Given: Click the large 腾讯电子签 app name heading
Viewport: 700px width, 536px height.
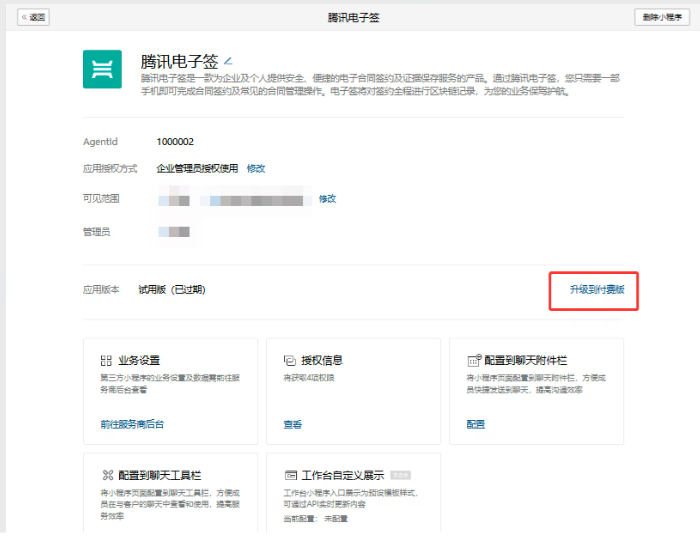Looking at the screenshot, I should pos(179,62).
